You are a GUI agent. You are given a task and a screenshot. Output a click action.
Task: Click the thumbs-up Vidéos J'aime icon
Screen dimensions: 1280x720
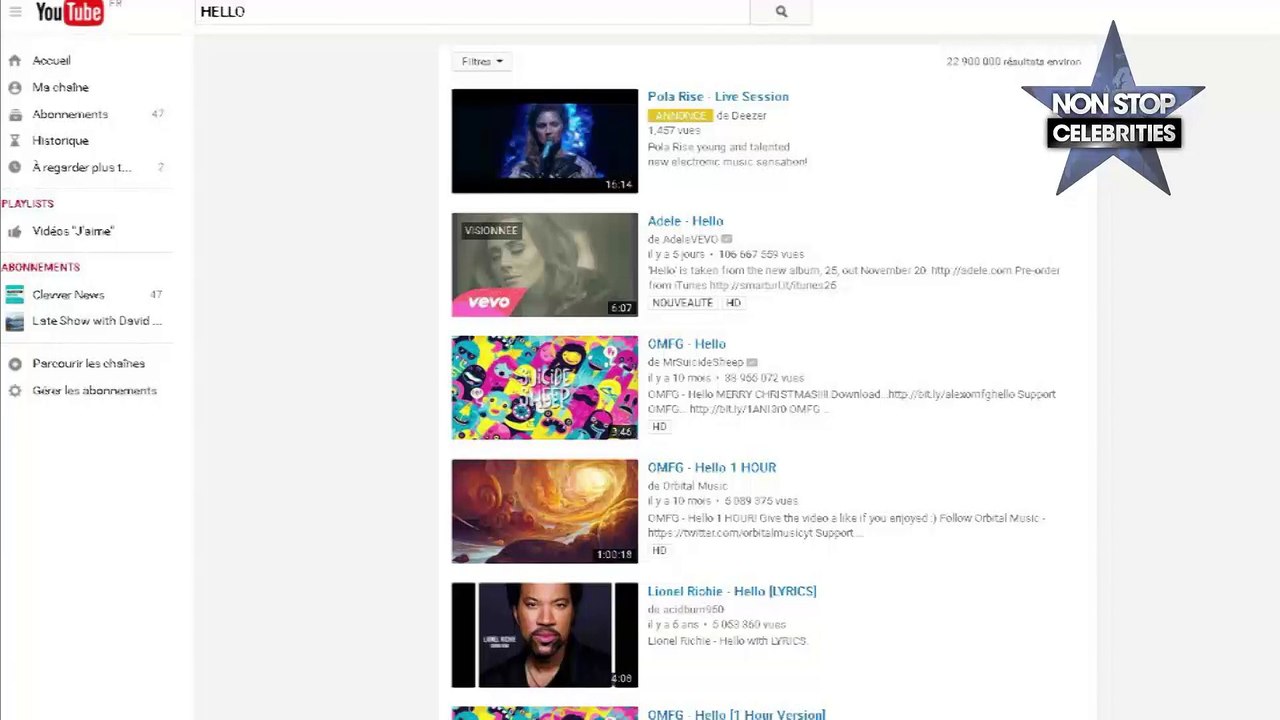point(15,231)
